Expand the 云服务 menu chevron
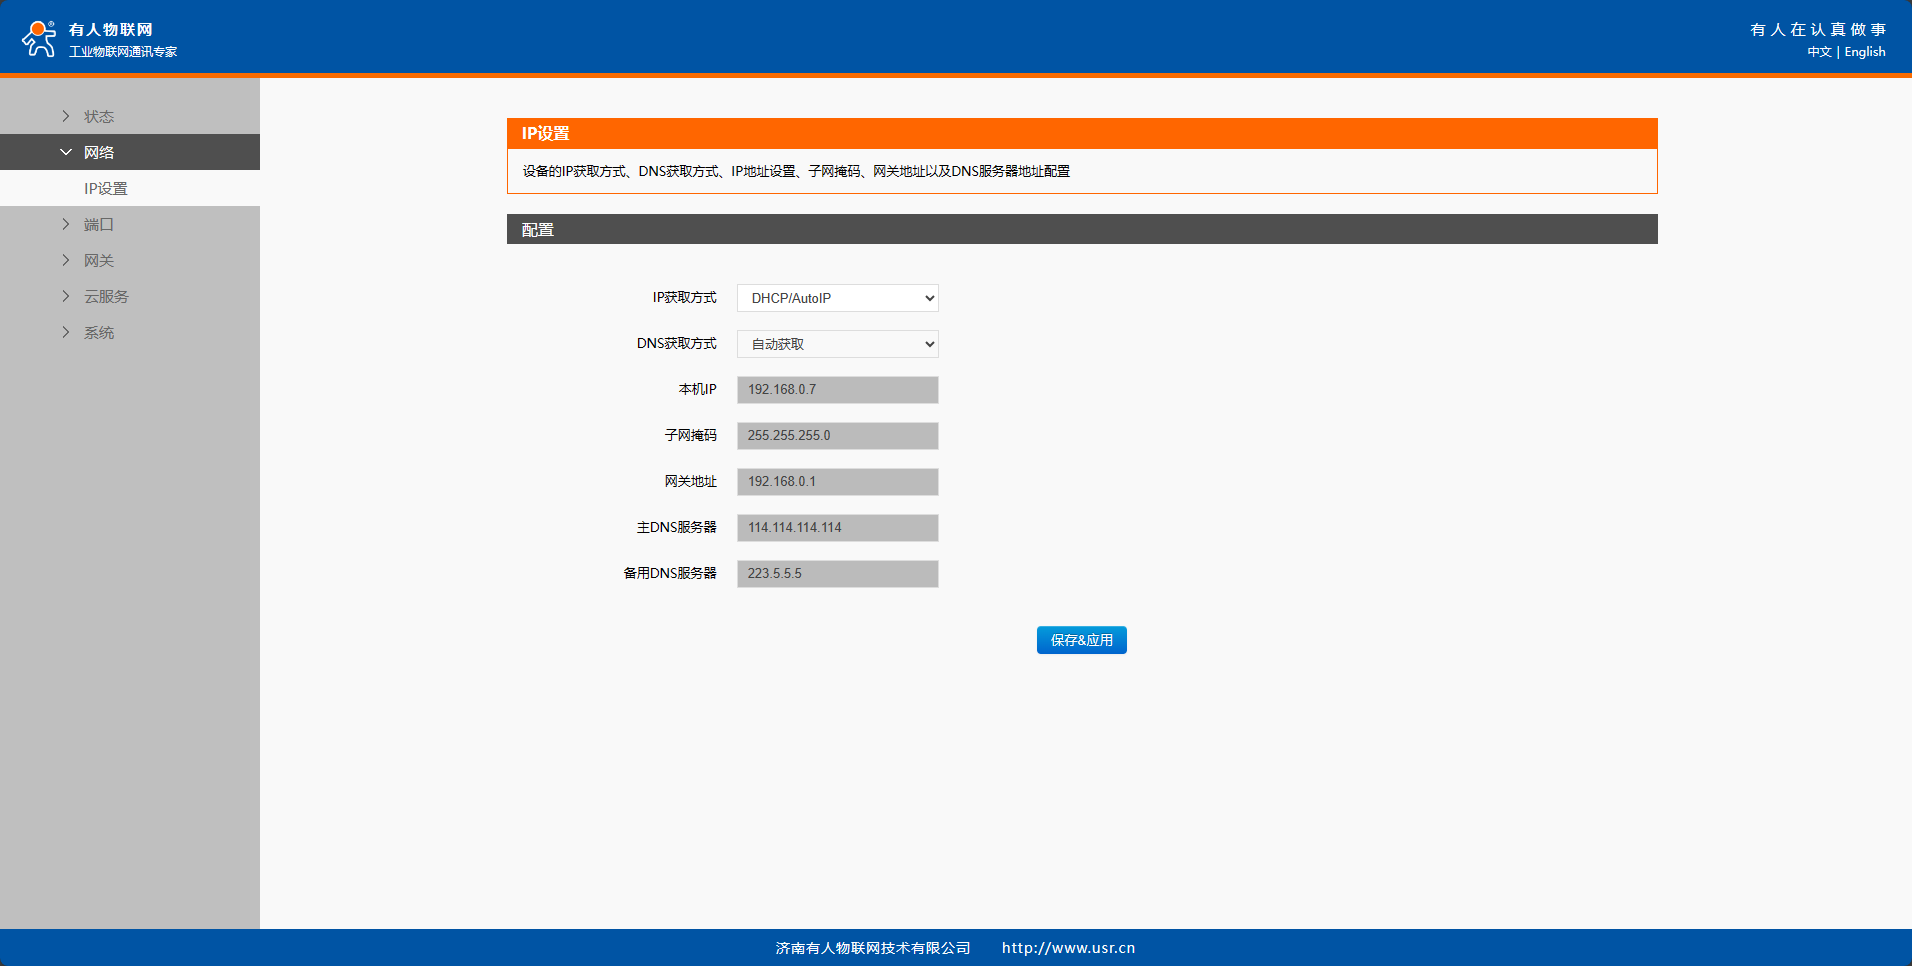The height and width of the screenshot is (966, 1912). click(x=66, y=296)
